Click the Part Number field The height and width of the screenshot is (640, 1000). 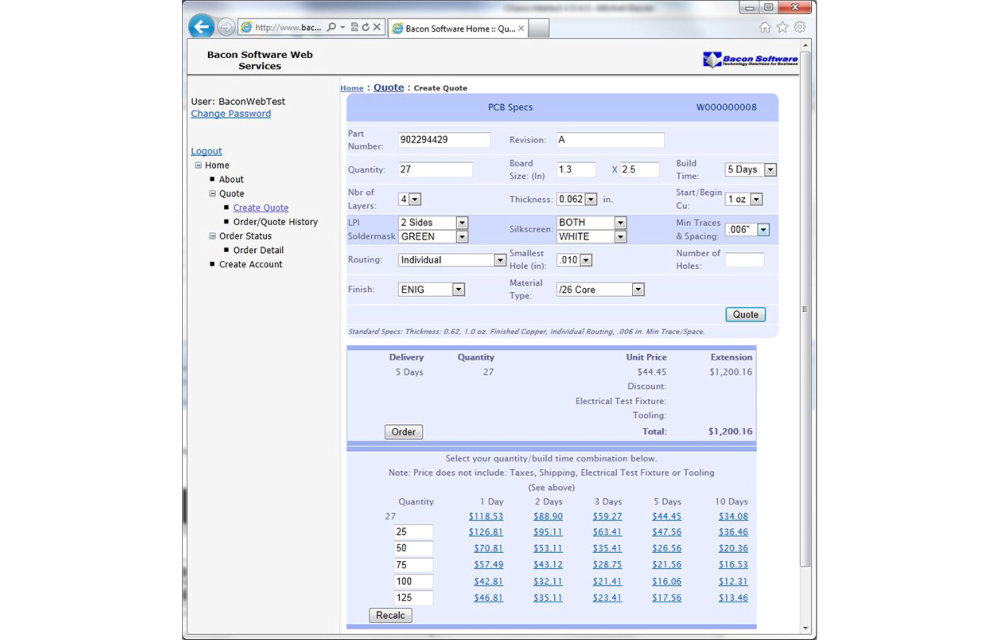[444, 140]
